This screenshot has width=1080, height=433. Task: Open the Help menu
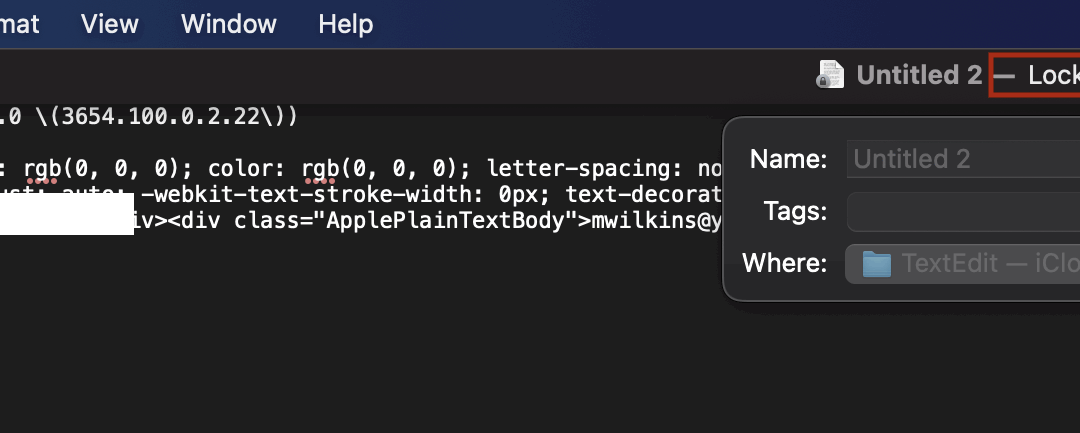pyautogui.click(x=345, y=24)
